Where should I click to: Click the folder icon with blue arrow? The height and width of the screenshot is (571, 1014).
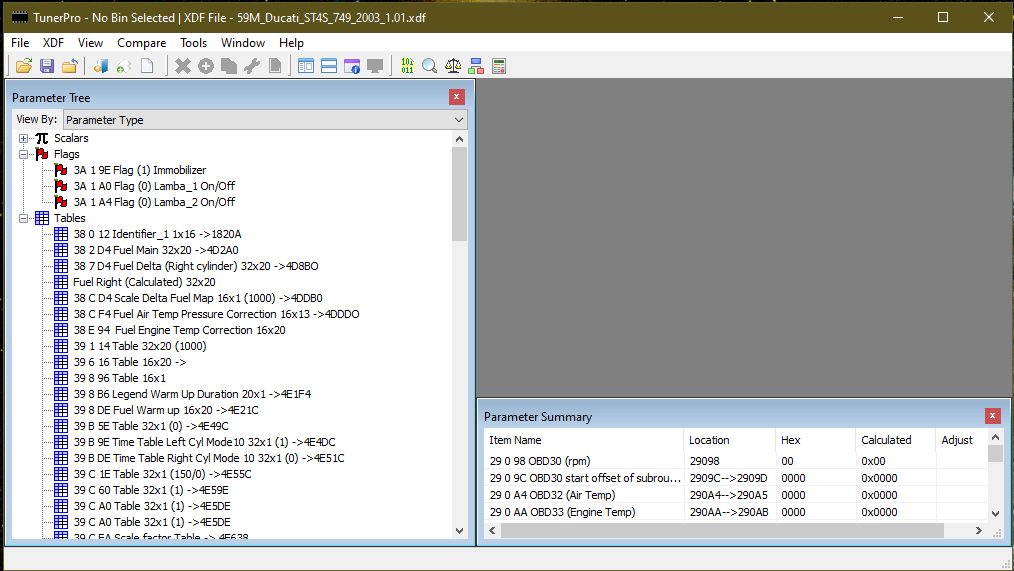(70, 66)
